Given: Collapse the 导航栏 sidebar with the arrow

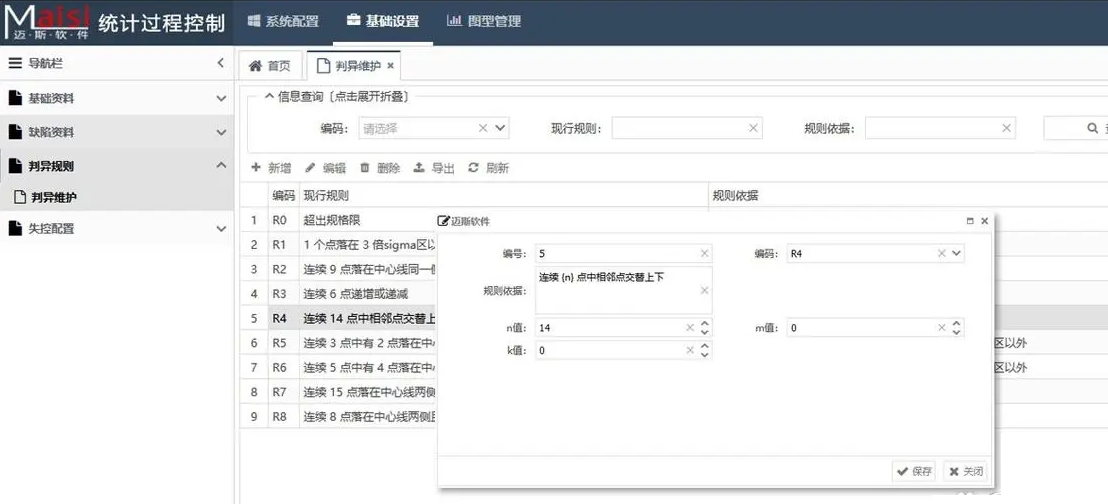Looking at the screenshot, I should 220,63.
